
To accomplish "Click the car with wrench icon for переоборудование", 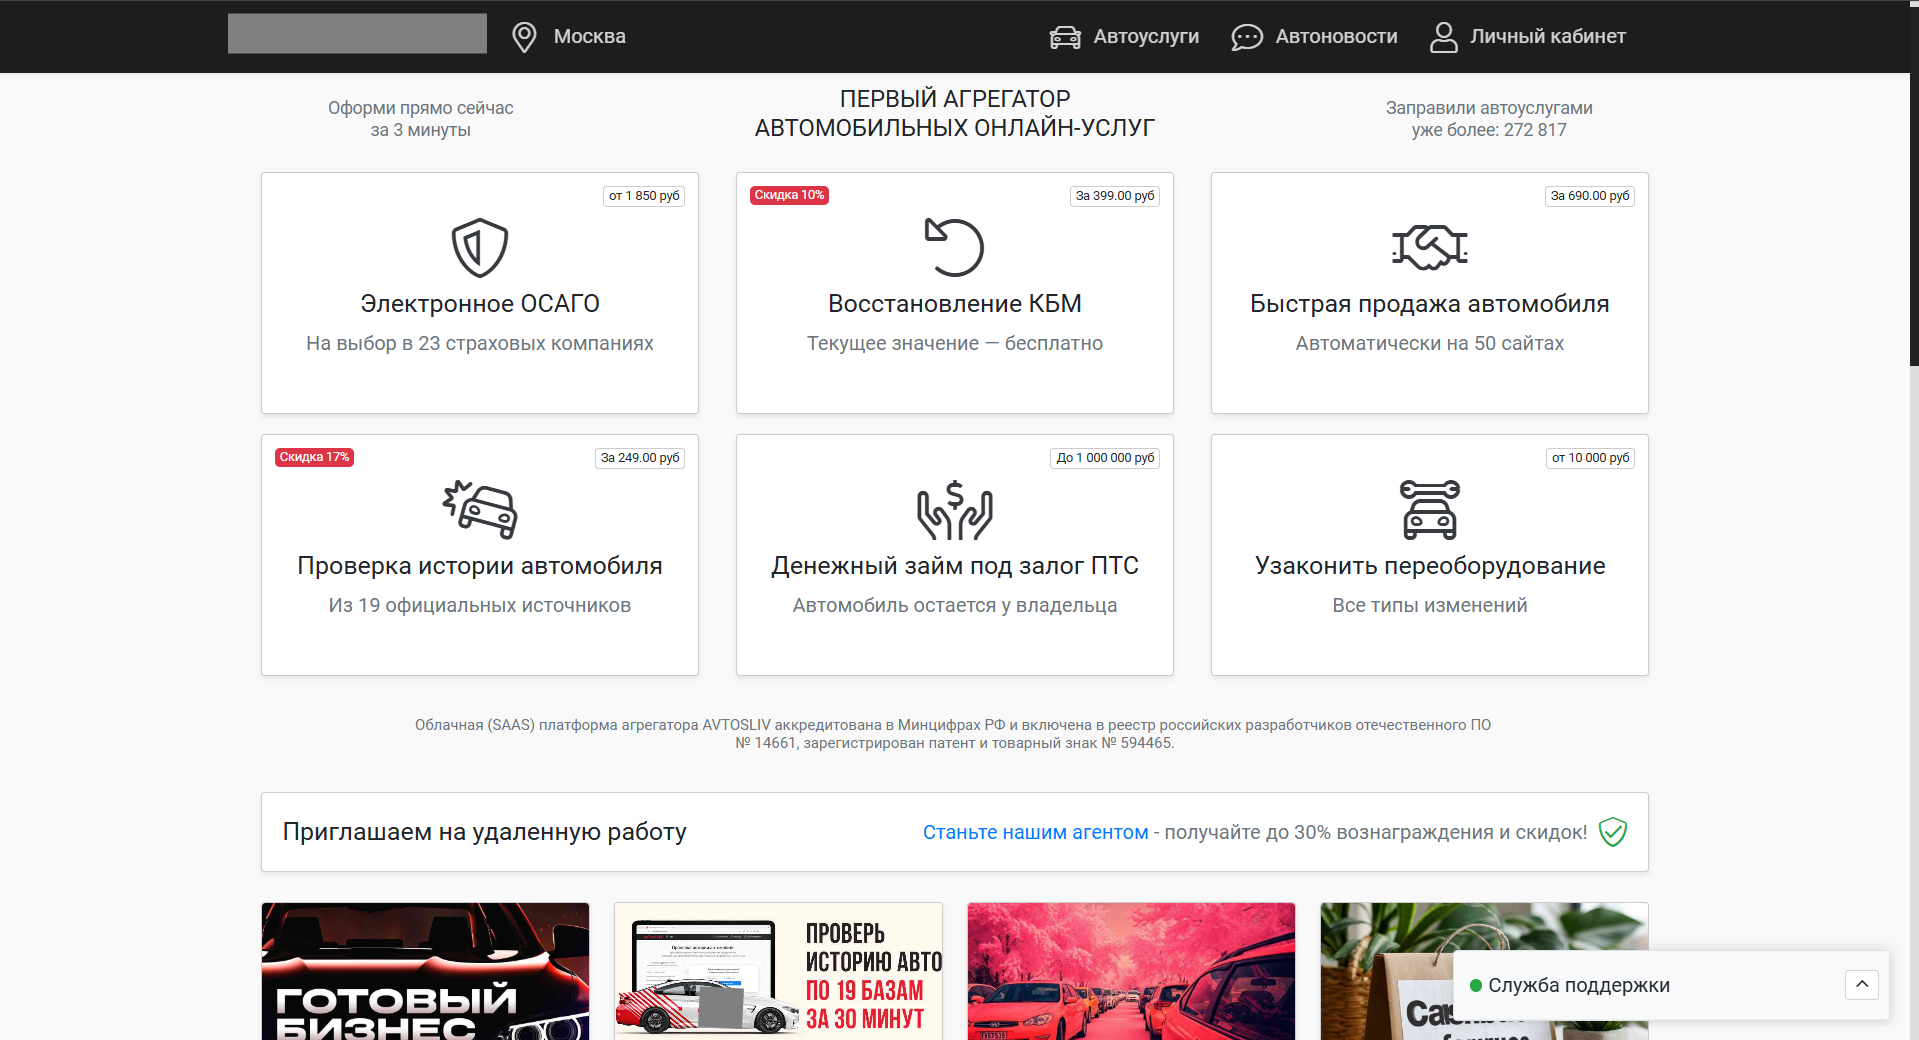I will pos(1430,509).
